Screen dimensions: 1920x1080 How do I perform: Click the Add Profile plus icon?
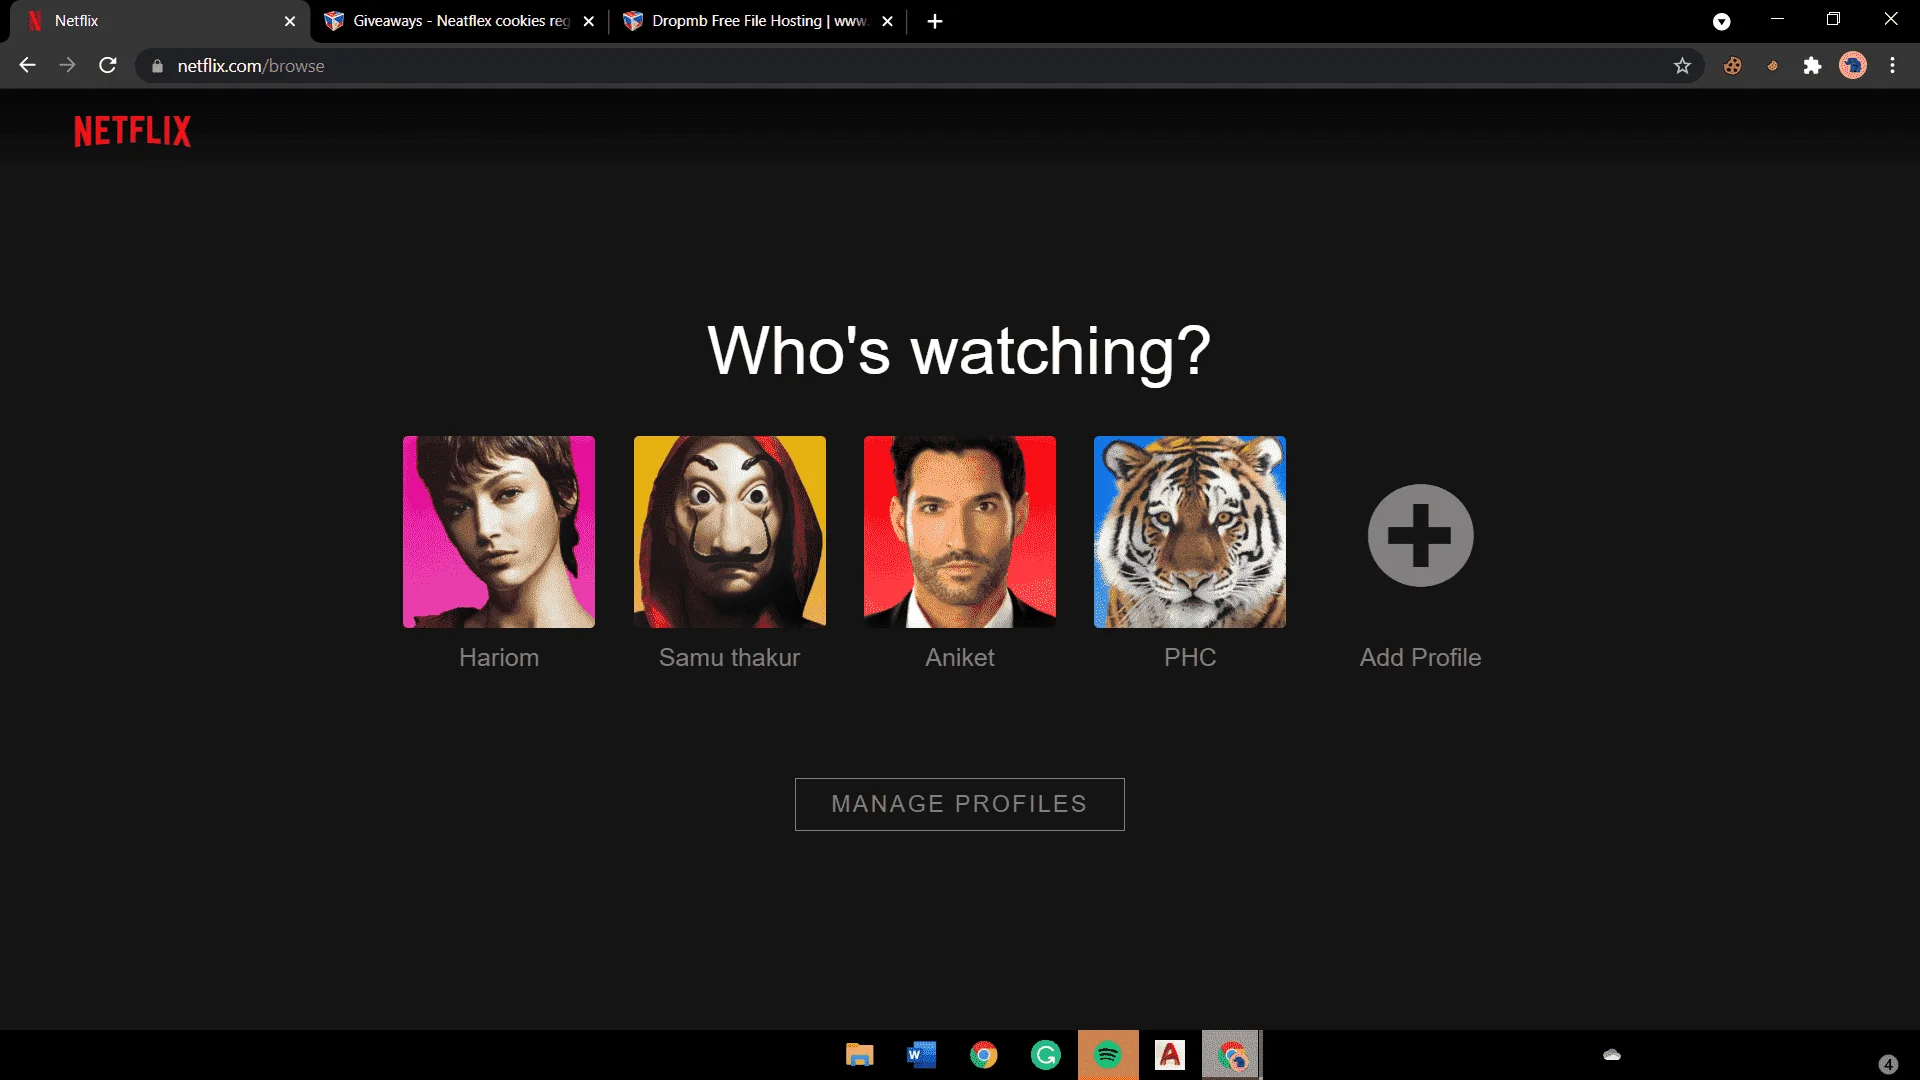[1420, 535]
